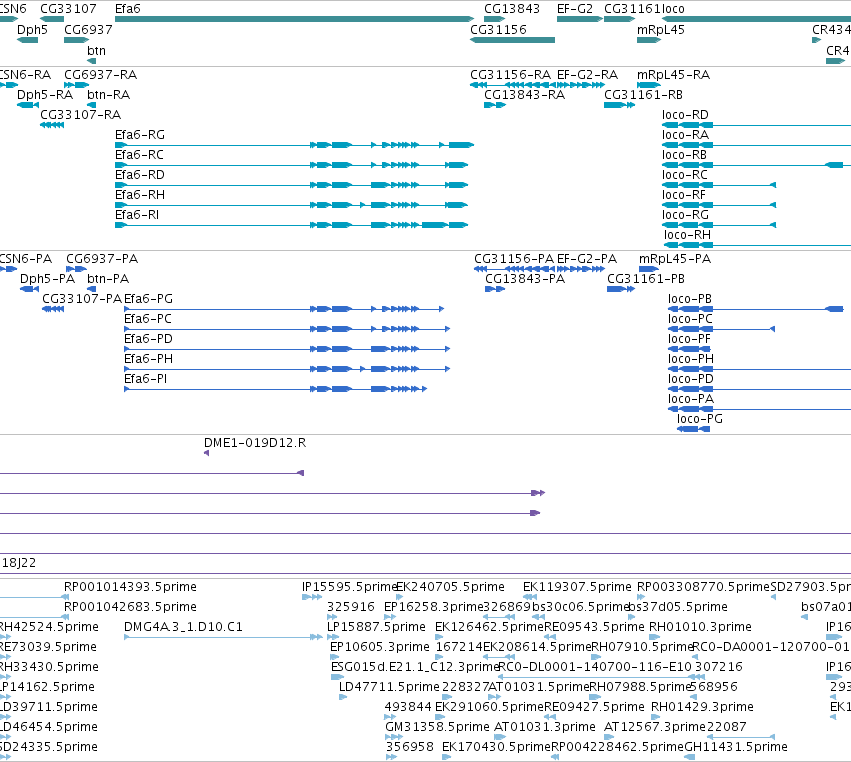Image resolution: width=851 pixels, height=762 pixels.
Task: Click EST EK119307.5prime
Action: click(x=577, y=587)
